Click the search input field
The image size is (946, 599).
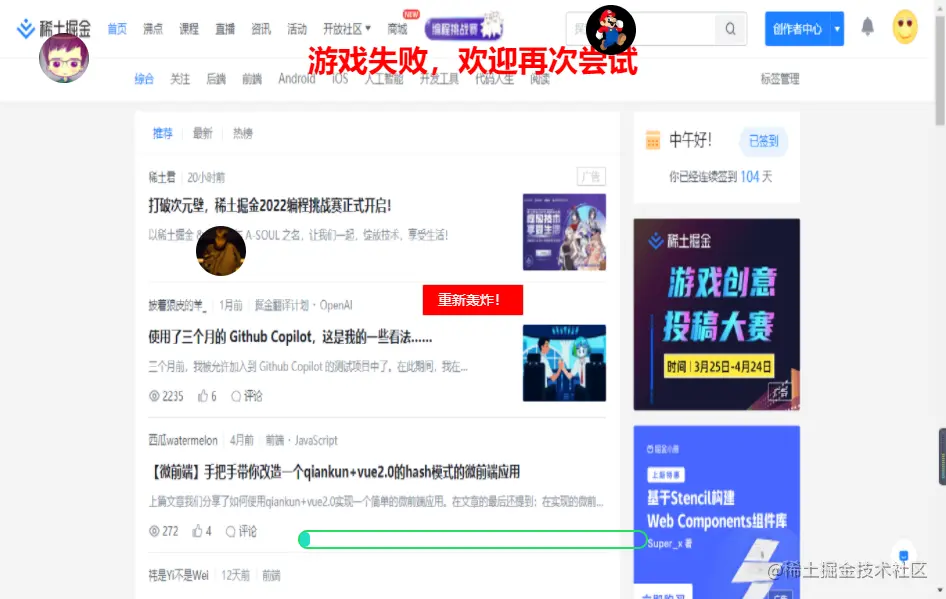point(641,29)
